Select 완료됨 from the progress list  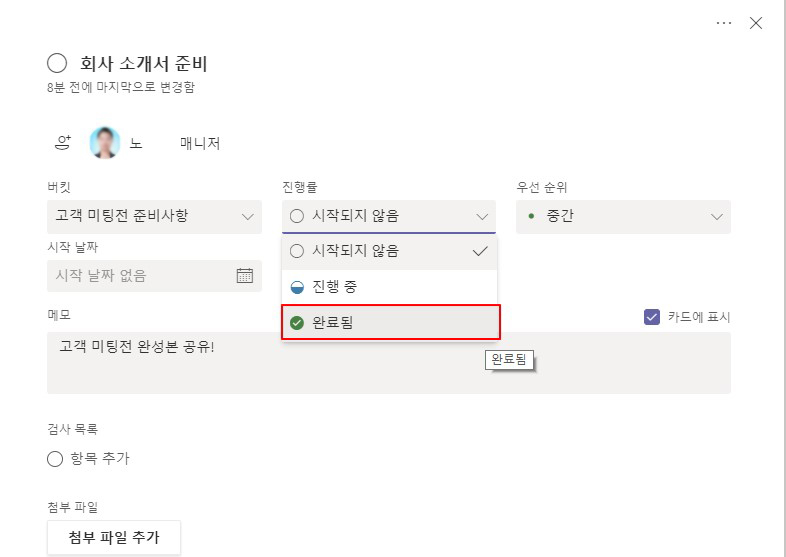coord(390,322)
